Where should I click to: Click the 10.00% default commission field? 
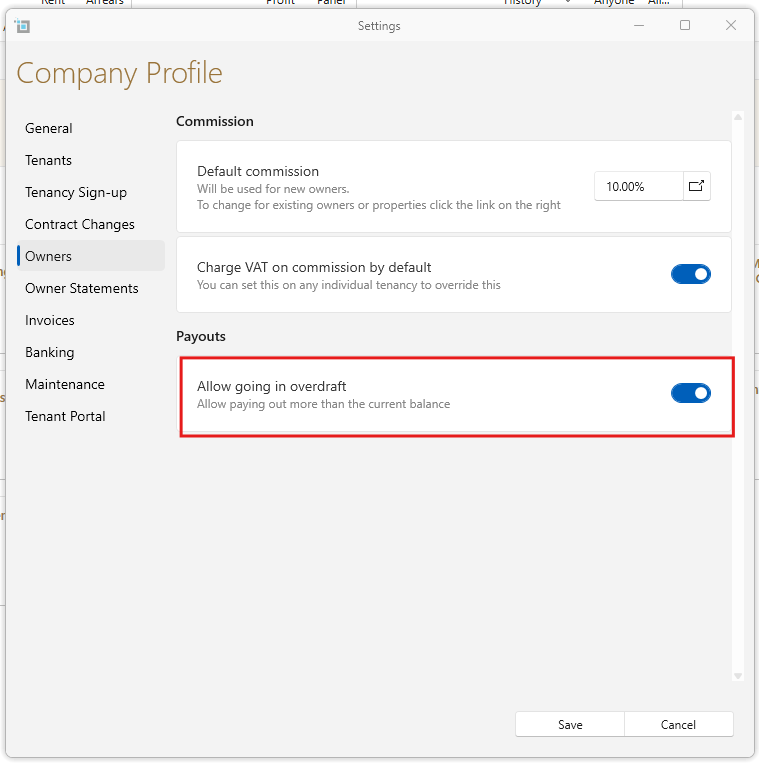[x=638, y=186]
